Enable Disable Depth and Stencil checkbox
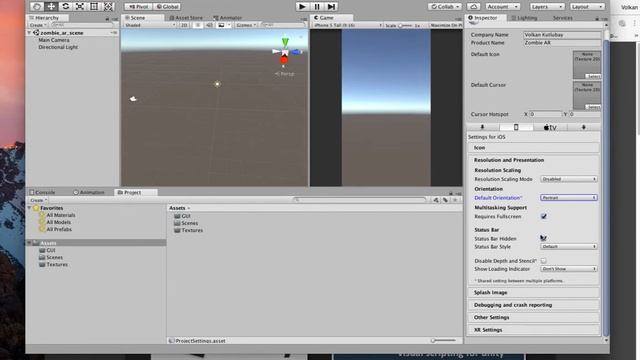The image size is (640, 360). click(544, 260)
